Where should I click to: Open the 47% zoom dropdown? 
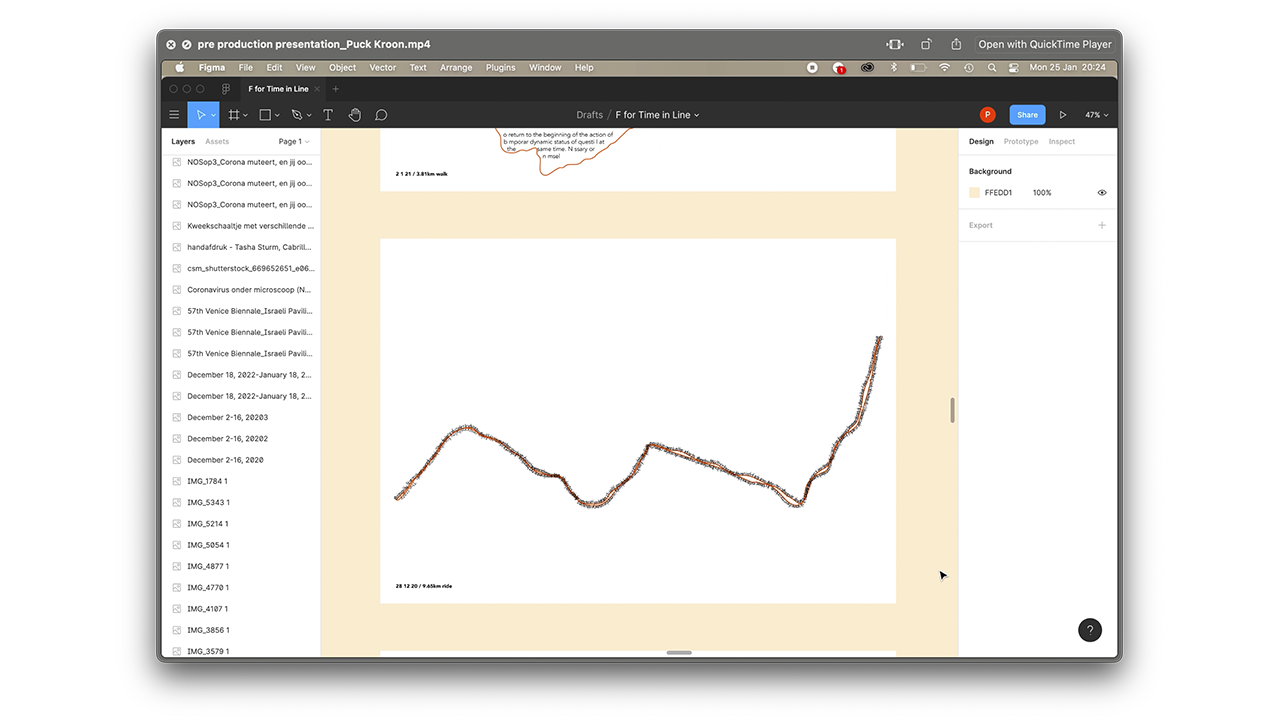[1096, 115]
